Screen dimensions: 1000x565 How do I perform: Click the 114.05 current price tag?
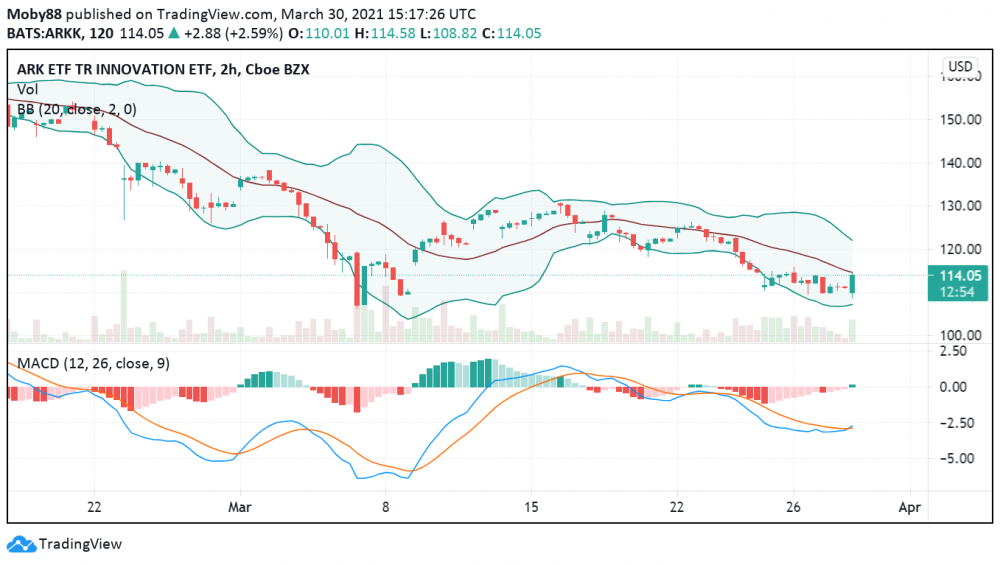960,275
